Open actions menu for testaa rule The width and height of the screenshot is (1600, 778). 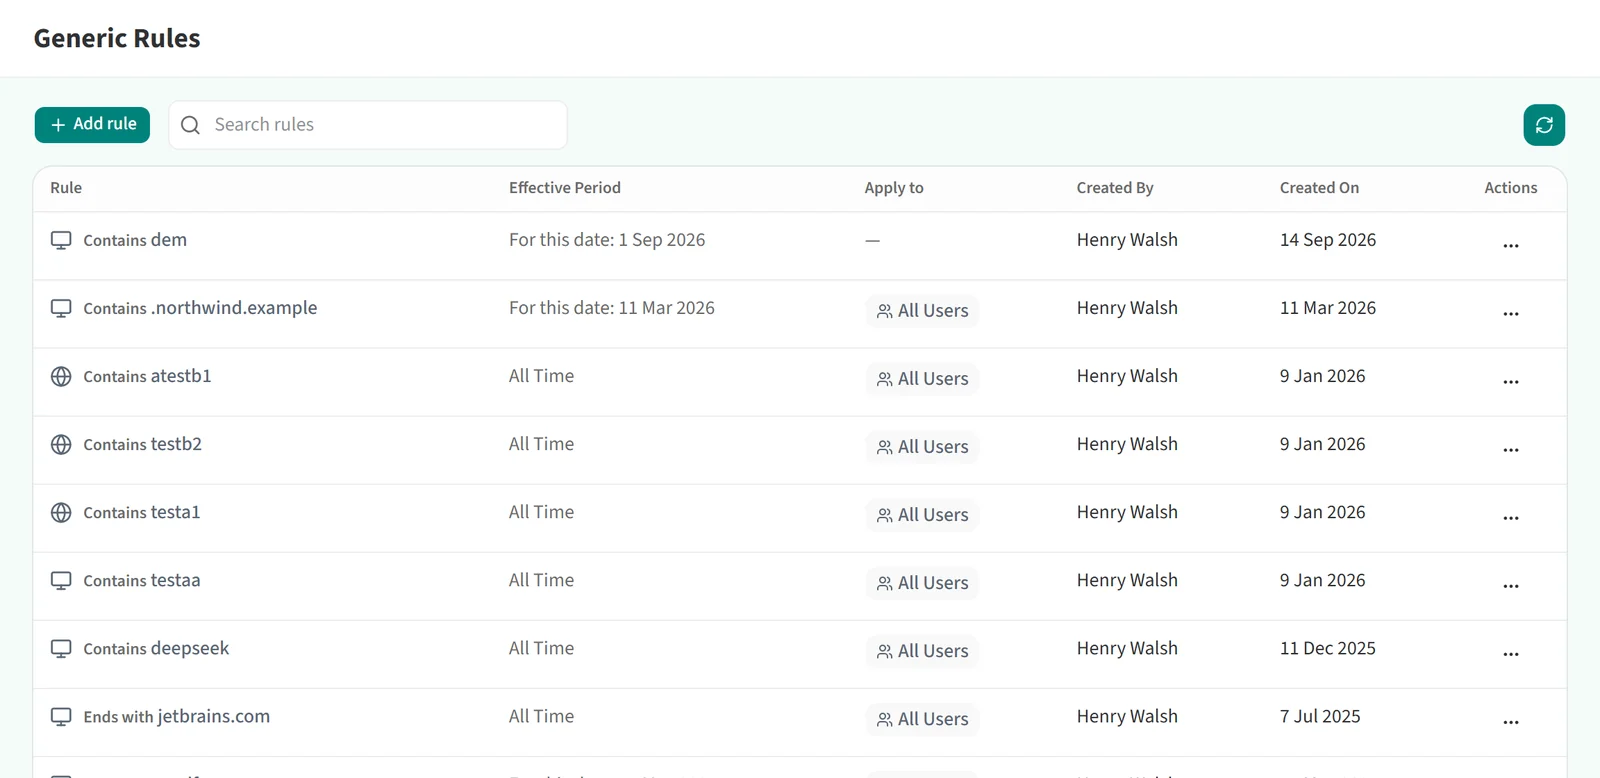click(x=1510, y=585)
